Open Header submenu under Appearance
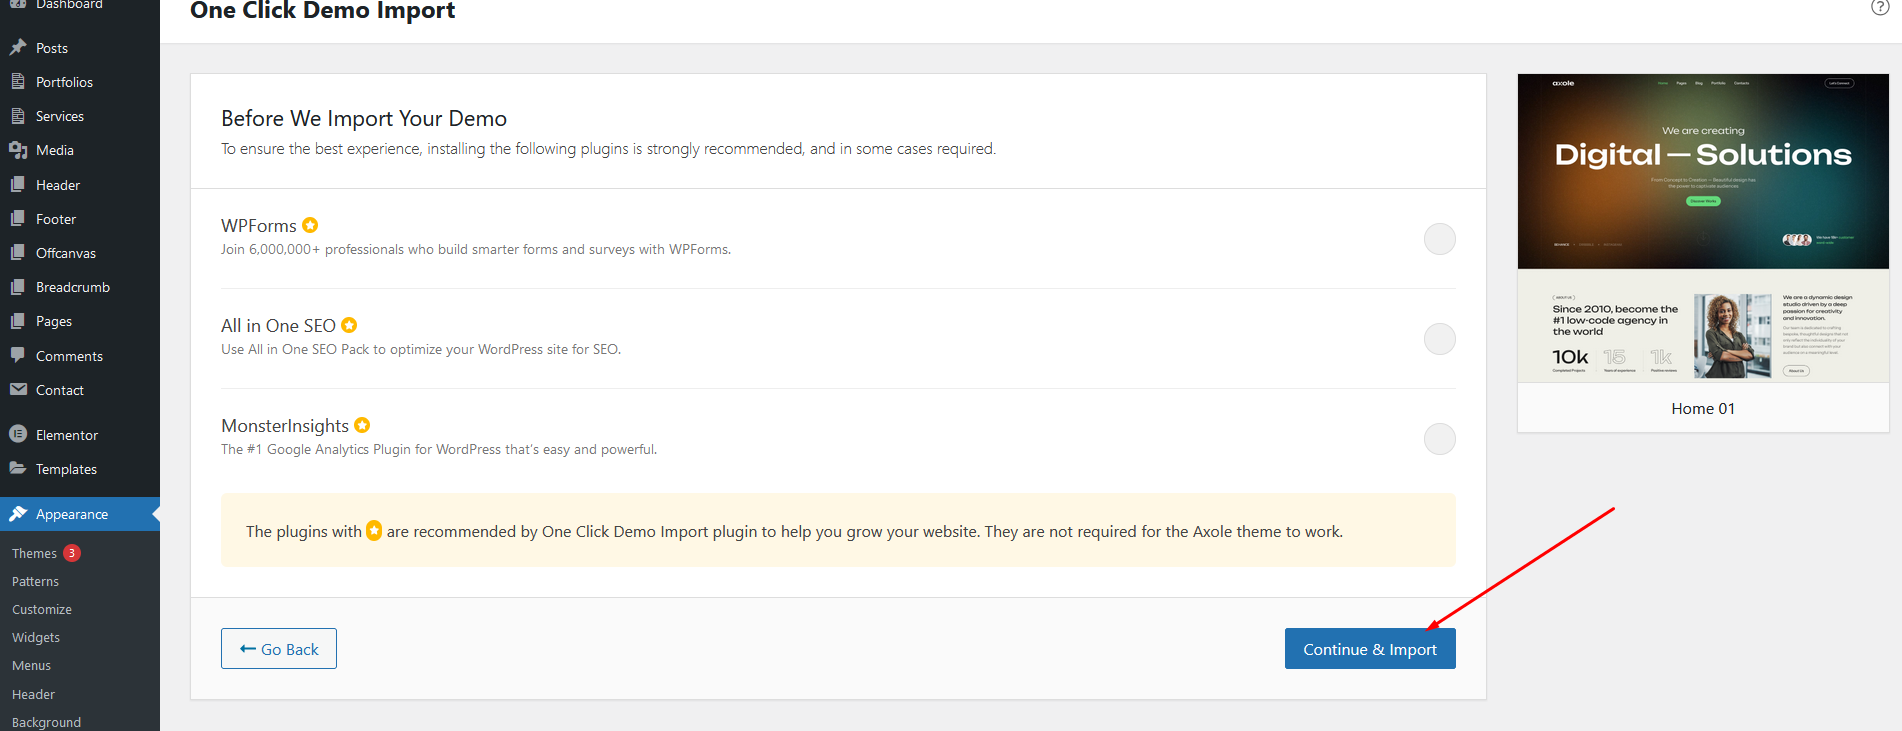Screen dimensions: 1902x731 (x=33, y=694)
